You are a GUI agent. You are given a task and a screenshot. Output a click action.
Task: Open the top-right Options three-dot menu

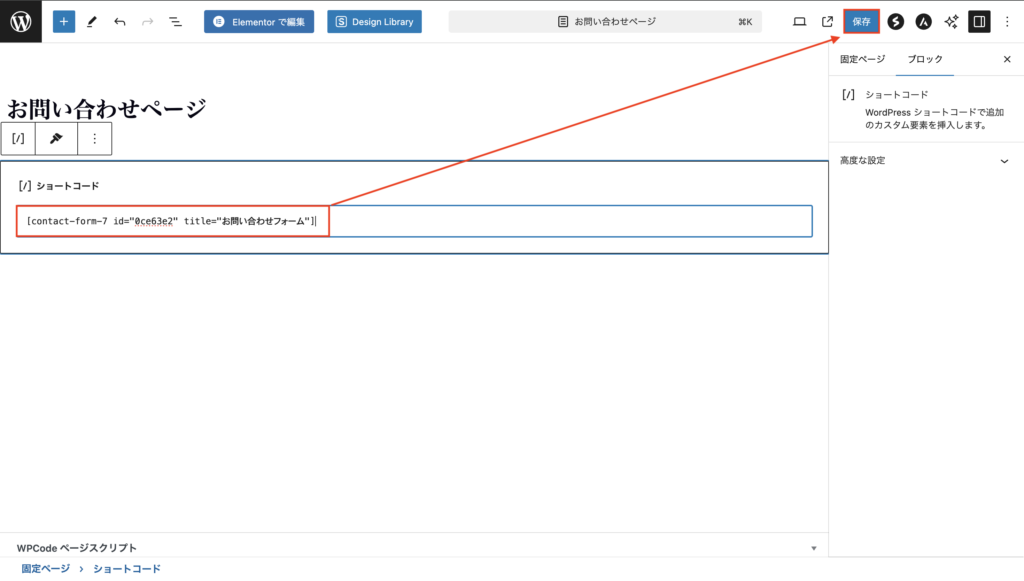(x=1006, y=21)
